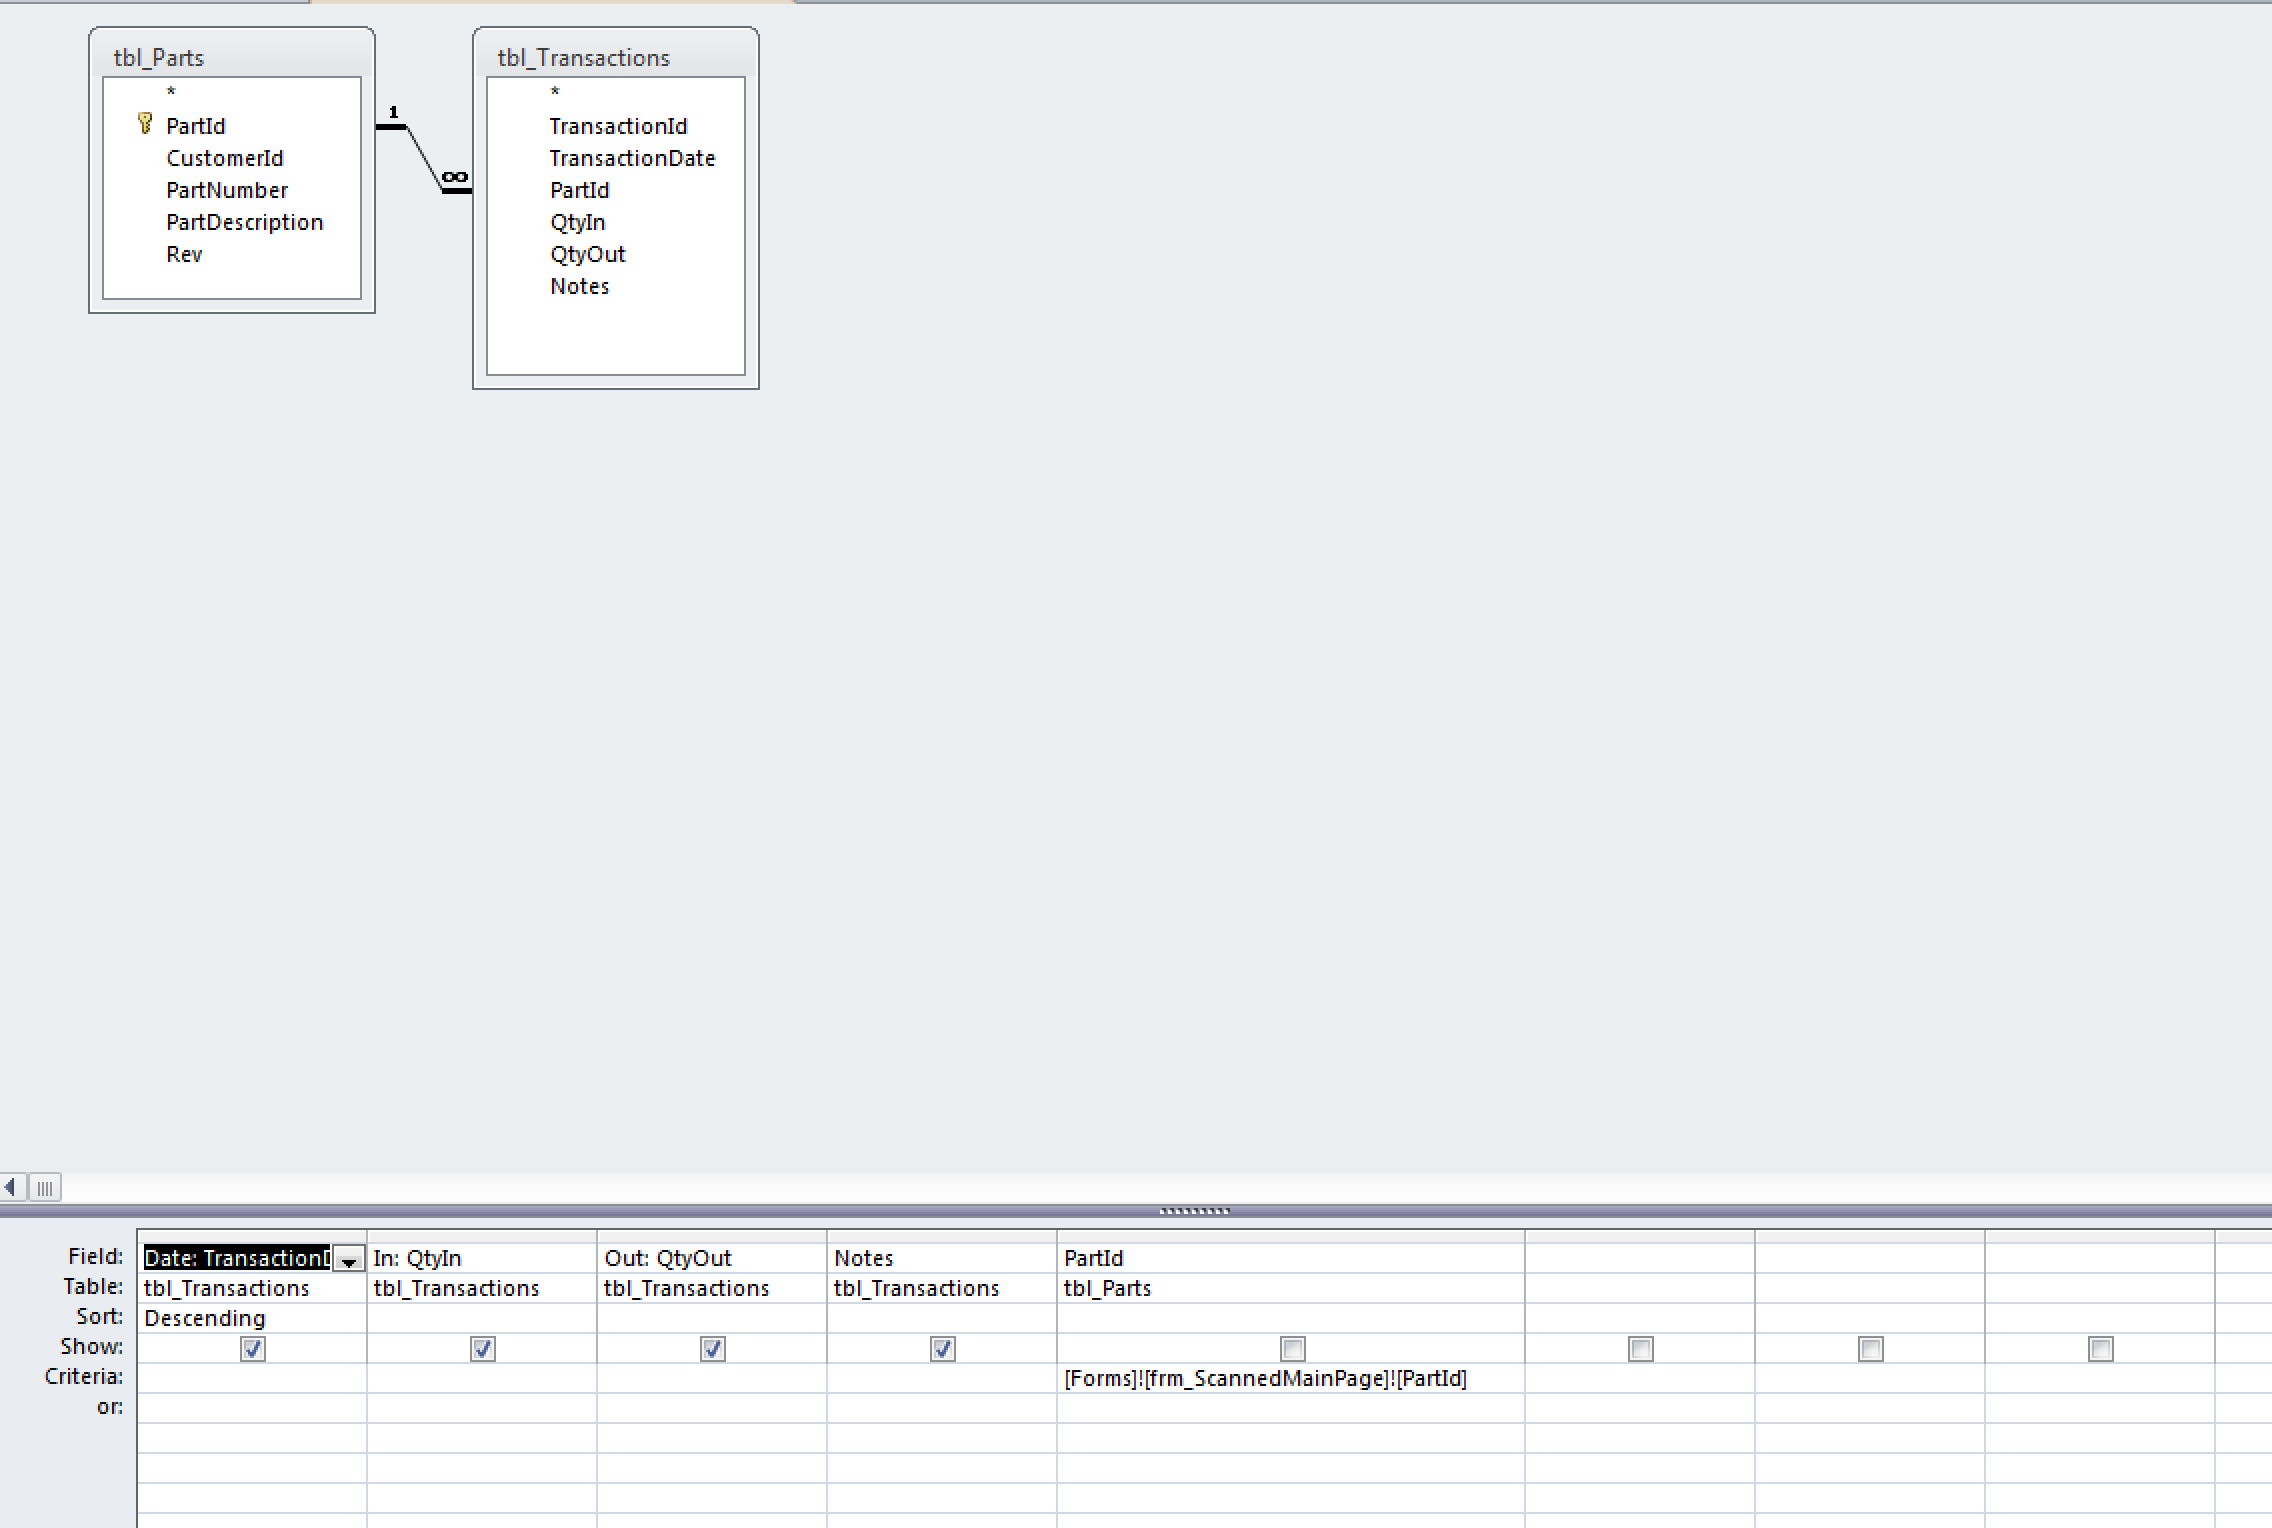Uncheck Show box for In: QtyIn column
Viewport: 2272px width, 1528px height.
(x=483, y=1349)
